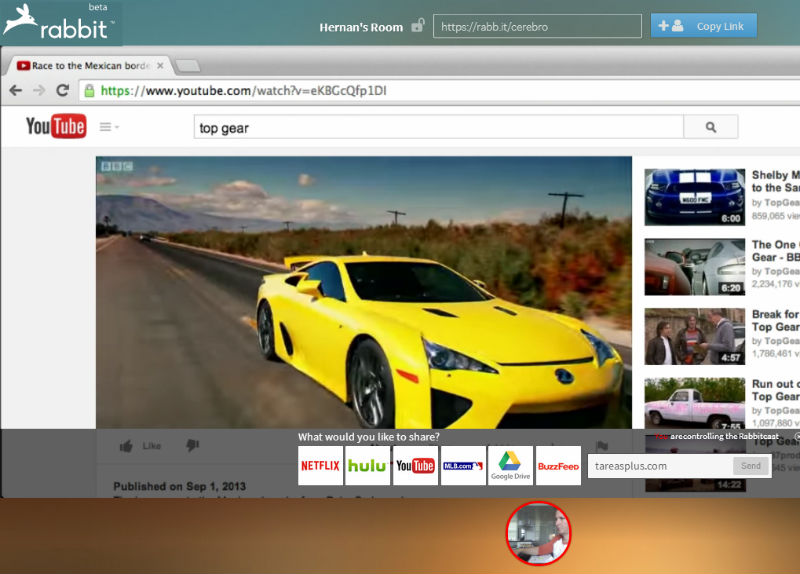Click the tareasplus.com URL input field
The image size is (800, 574).
tap(660, 466)
